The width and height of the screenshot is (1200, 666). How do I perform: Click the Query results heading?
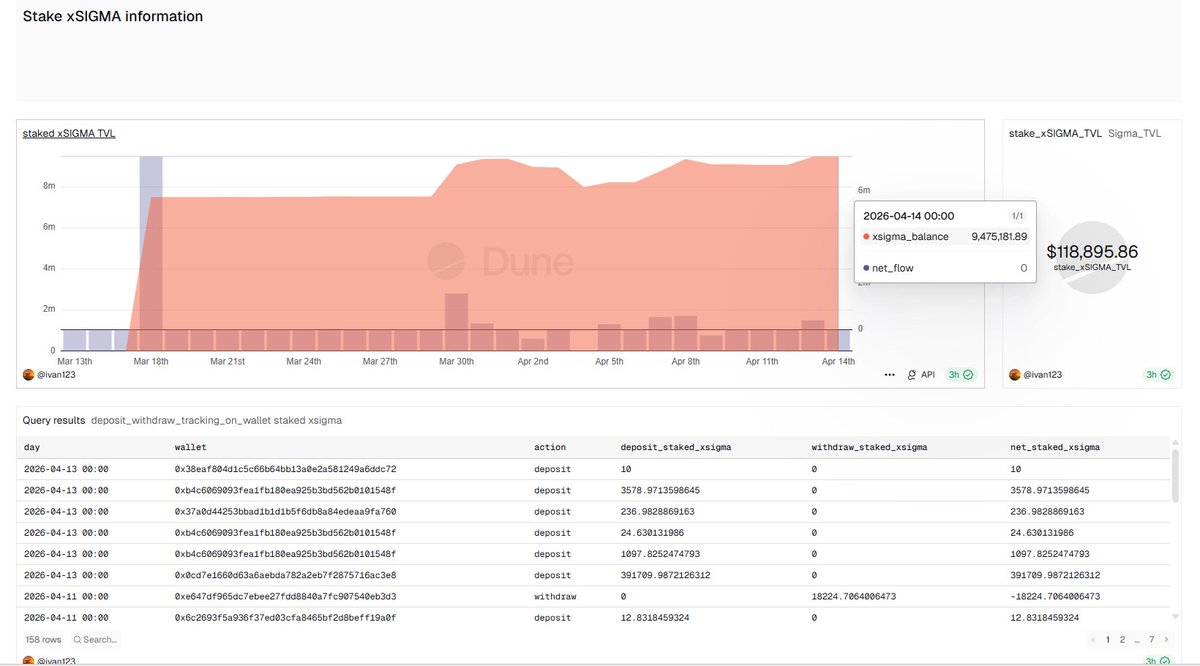coord(52,421)
